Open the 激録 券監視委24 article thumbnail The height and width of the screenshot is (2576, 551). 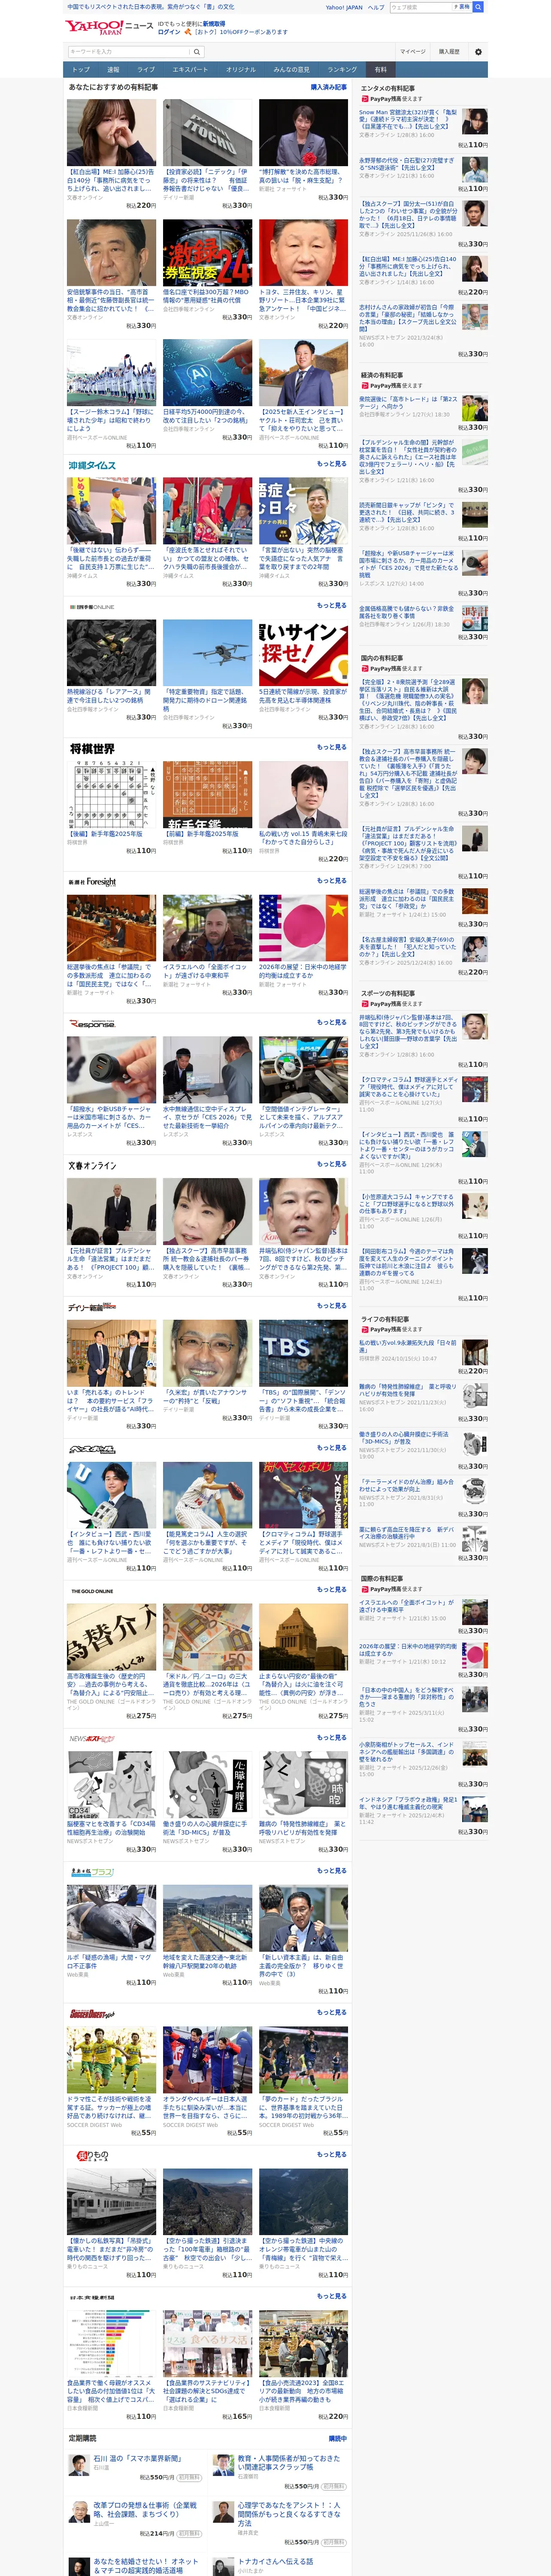click(207, 253)
